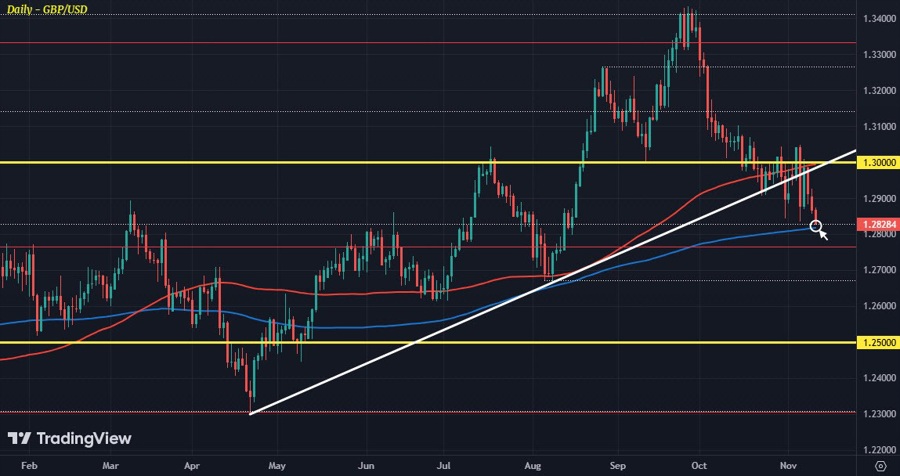Click the 1.30000 price axis label
This screenshot has width=900, height=476.
pos(877,162)
